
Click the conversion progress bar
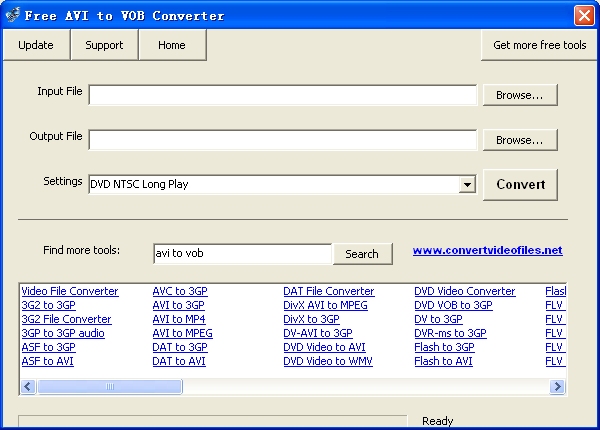[x=213, y=421]
